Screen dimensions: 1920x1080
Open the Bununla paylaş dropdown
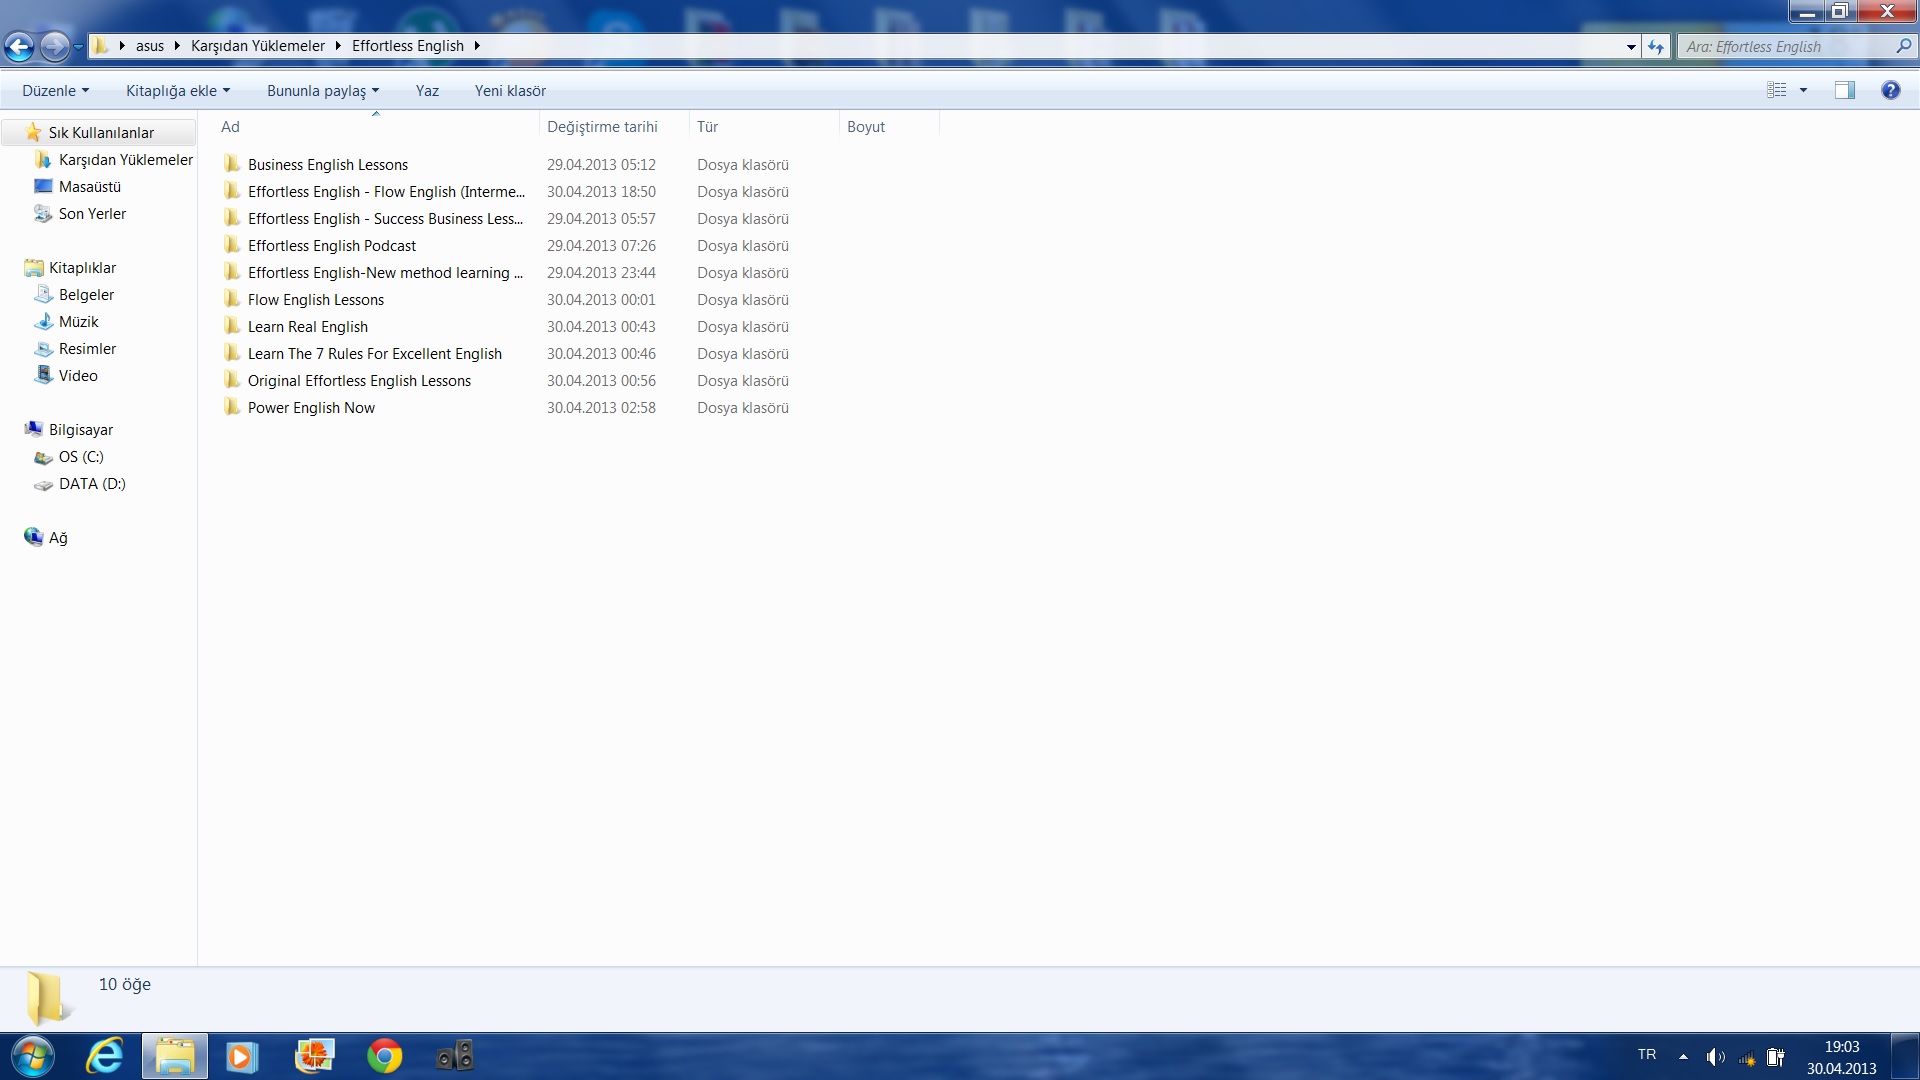click(x=323, y=90)
